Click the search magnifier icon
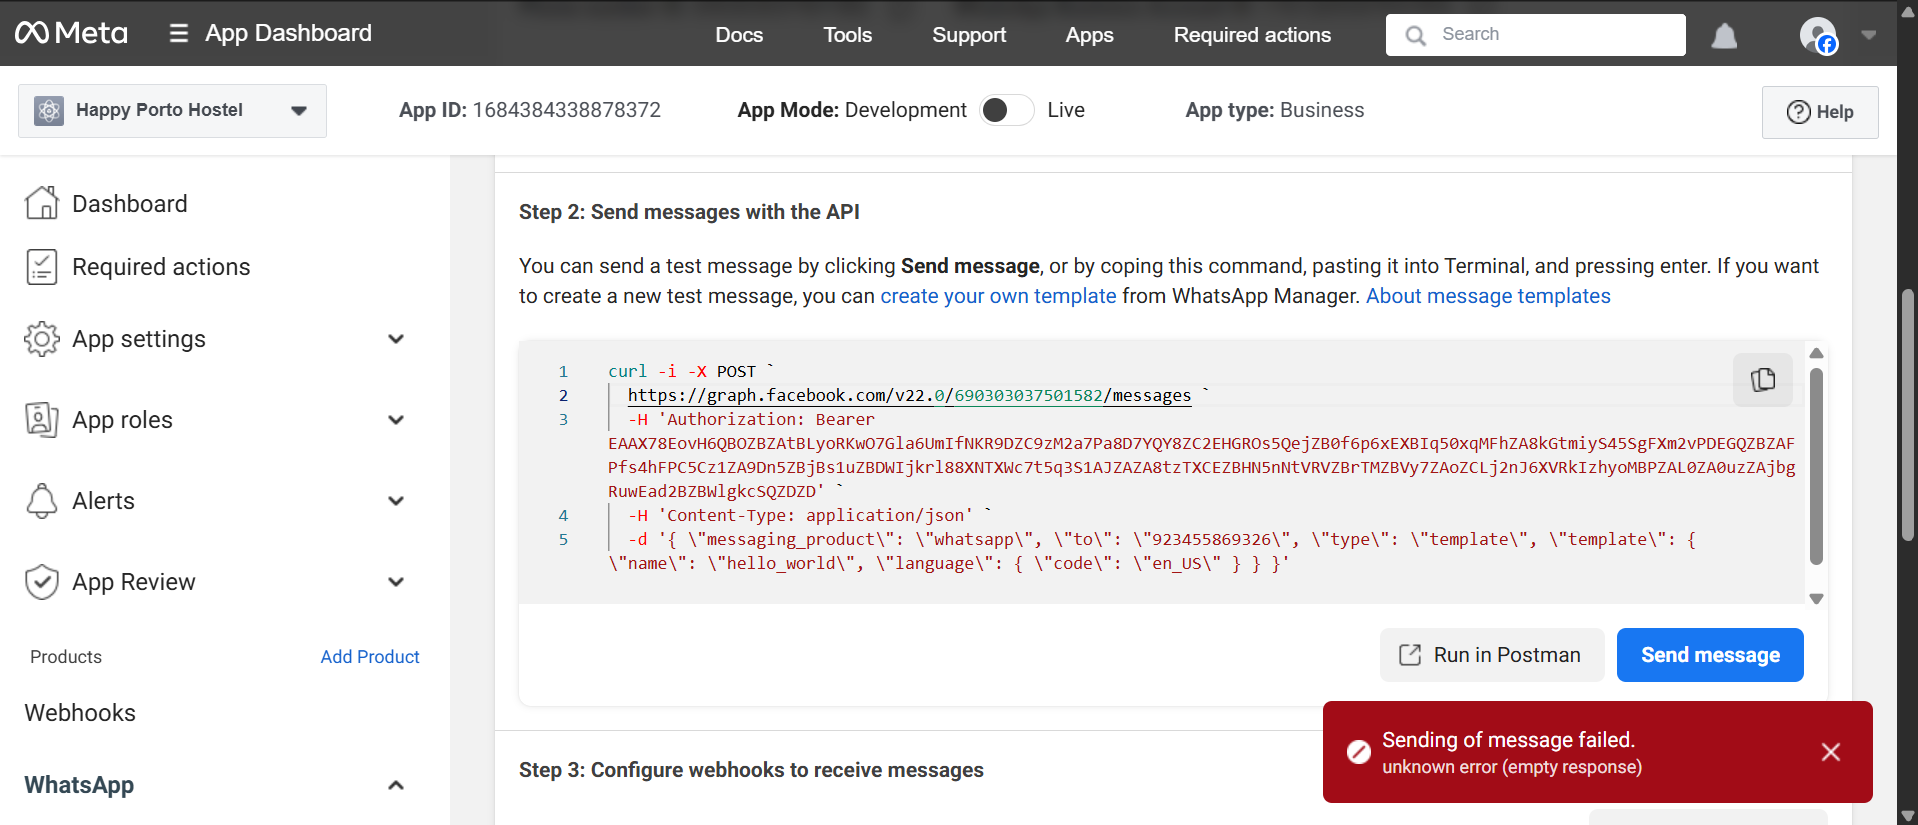1918x825 pixels. pos(1415,36)
